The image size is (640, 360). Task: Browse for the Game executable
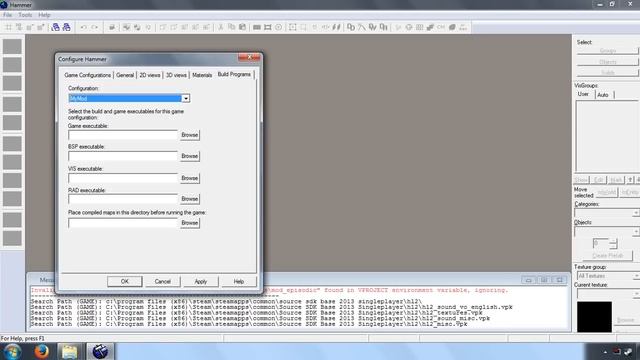[189, 135]
